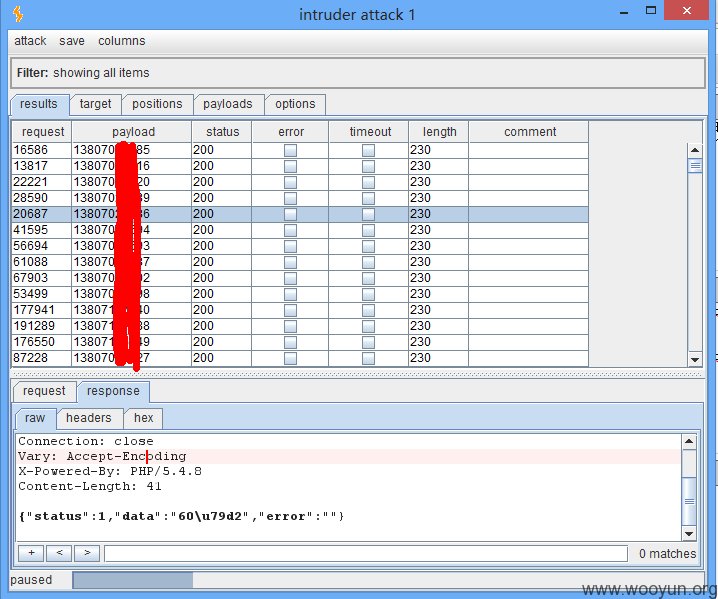The width and height of the screenshot is (718, 599).
Task: Sort by error column header
Action: (x=290, y=132)
